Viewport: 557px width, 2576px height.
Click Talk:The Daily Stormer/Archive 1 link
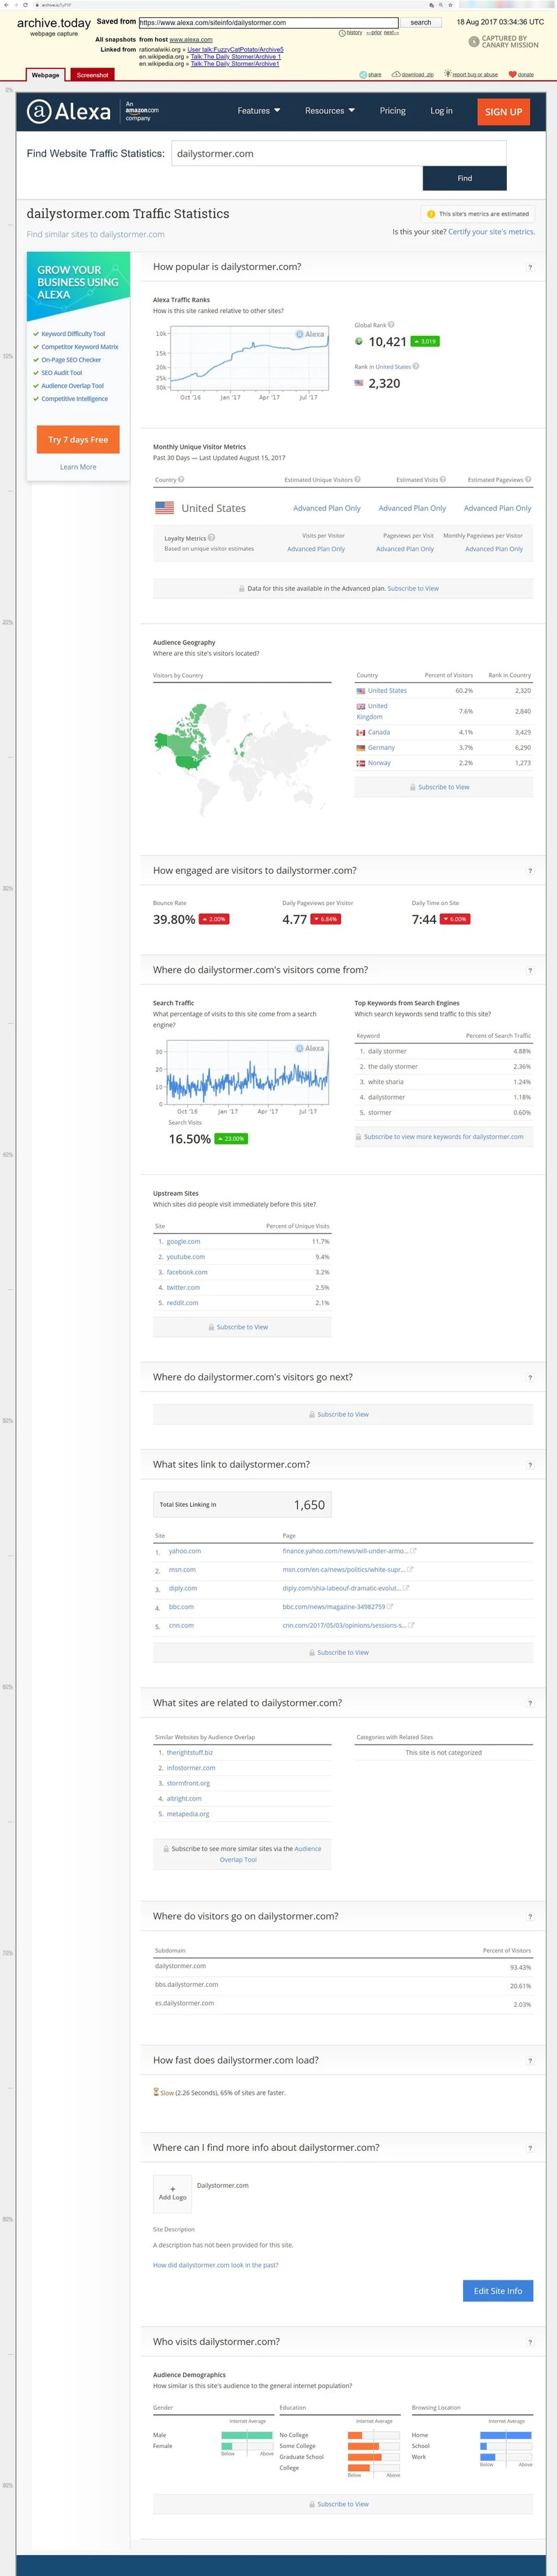236,56
